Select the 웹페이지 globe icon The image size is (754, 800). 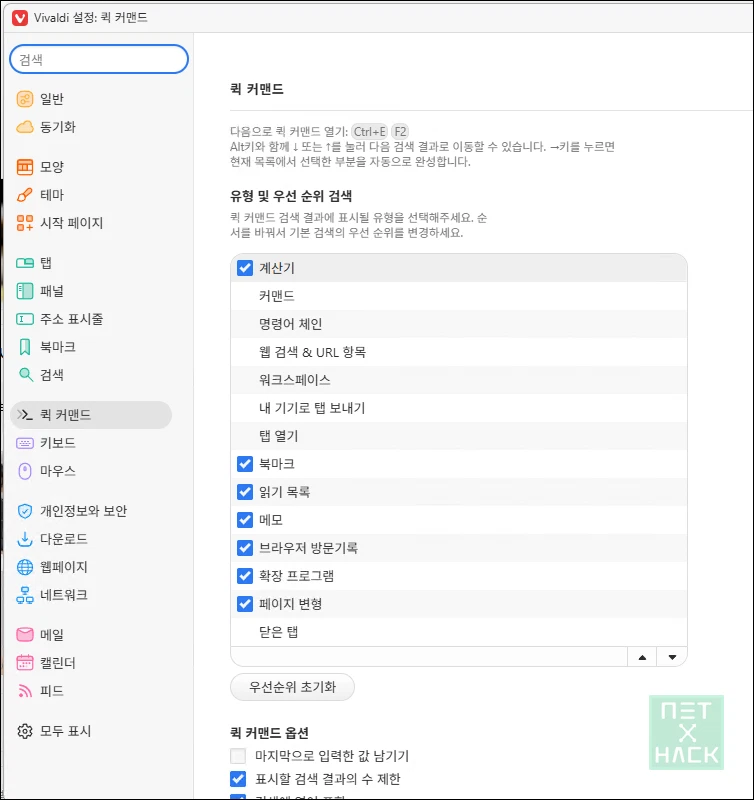click(24, 567)
